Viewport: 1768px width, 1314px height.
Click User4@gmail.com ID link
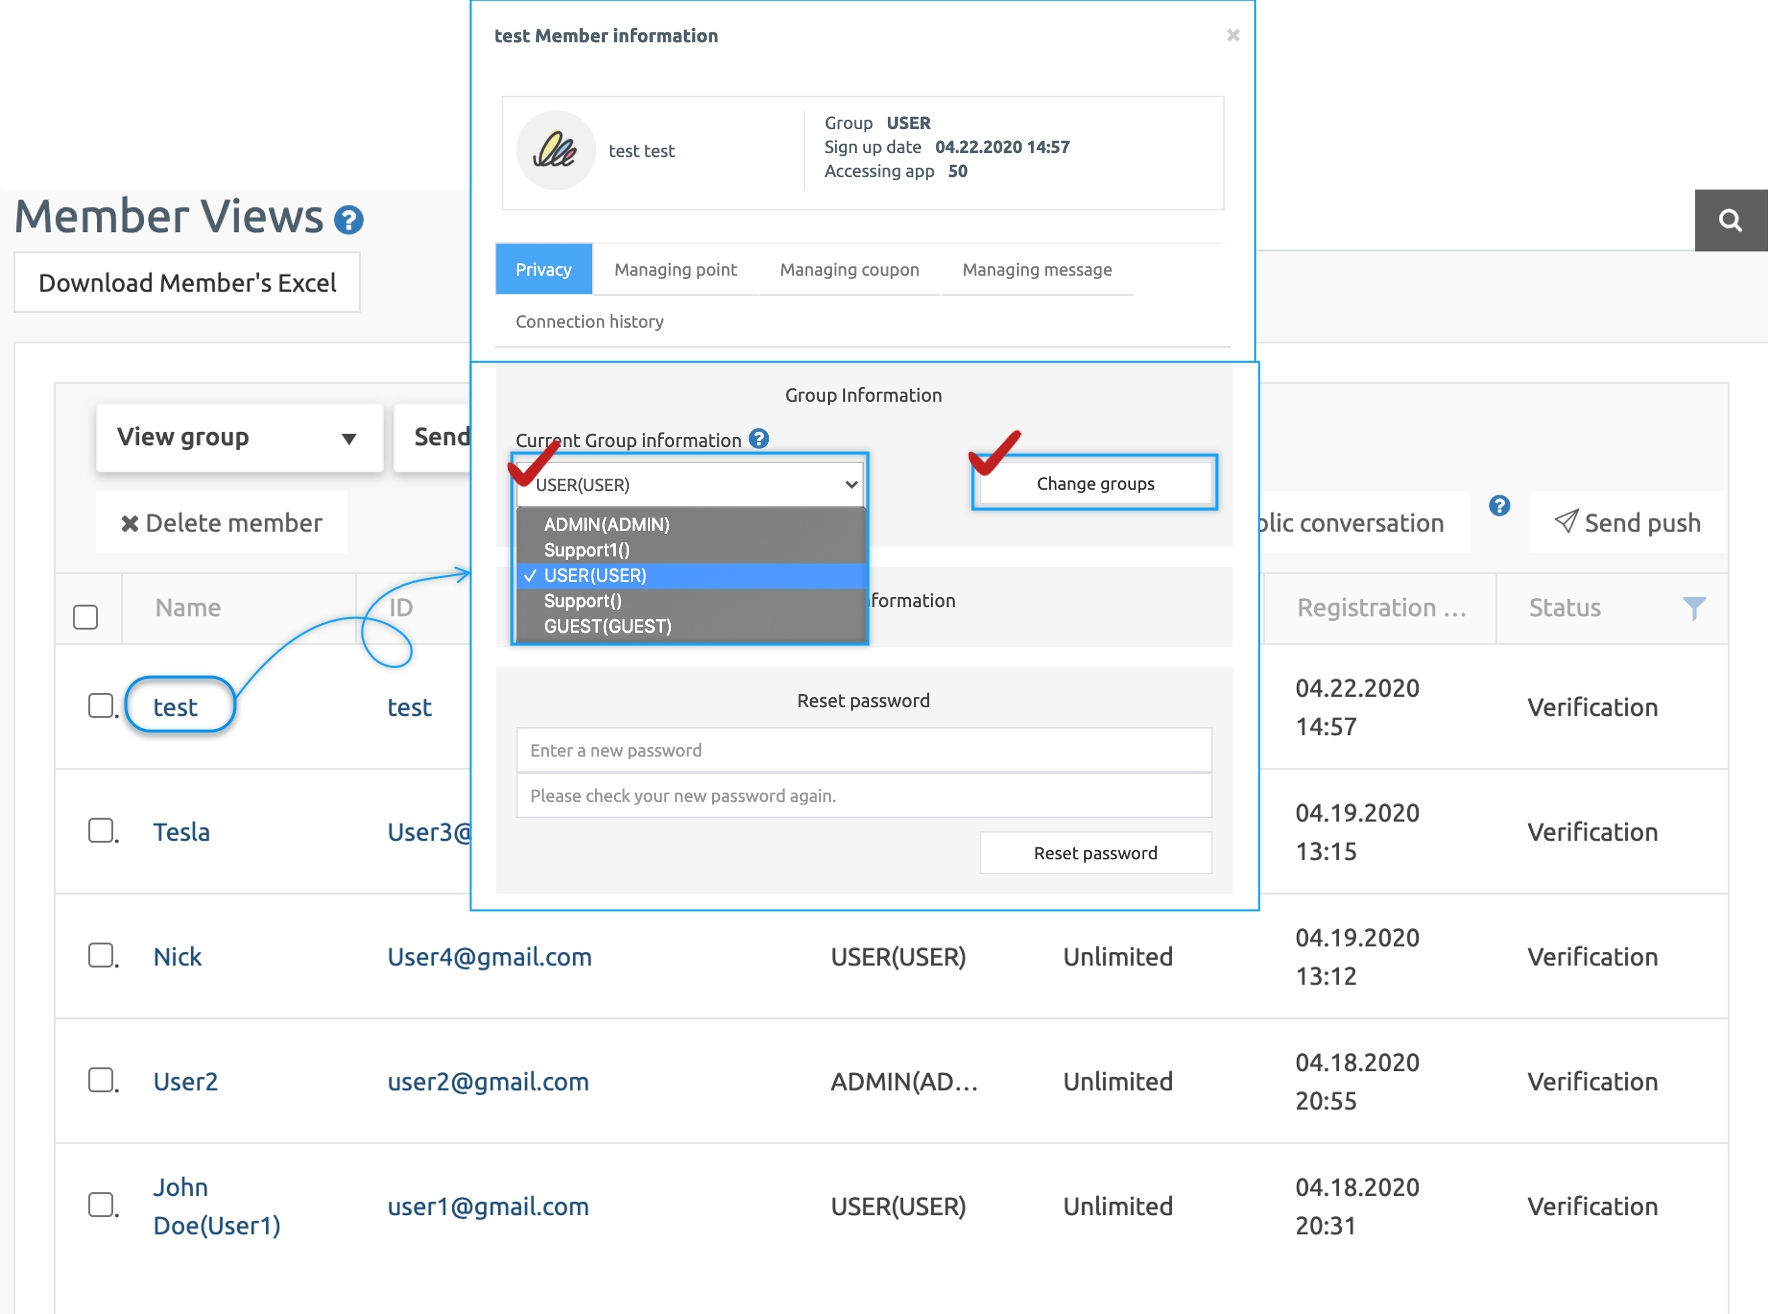[490, 957]
